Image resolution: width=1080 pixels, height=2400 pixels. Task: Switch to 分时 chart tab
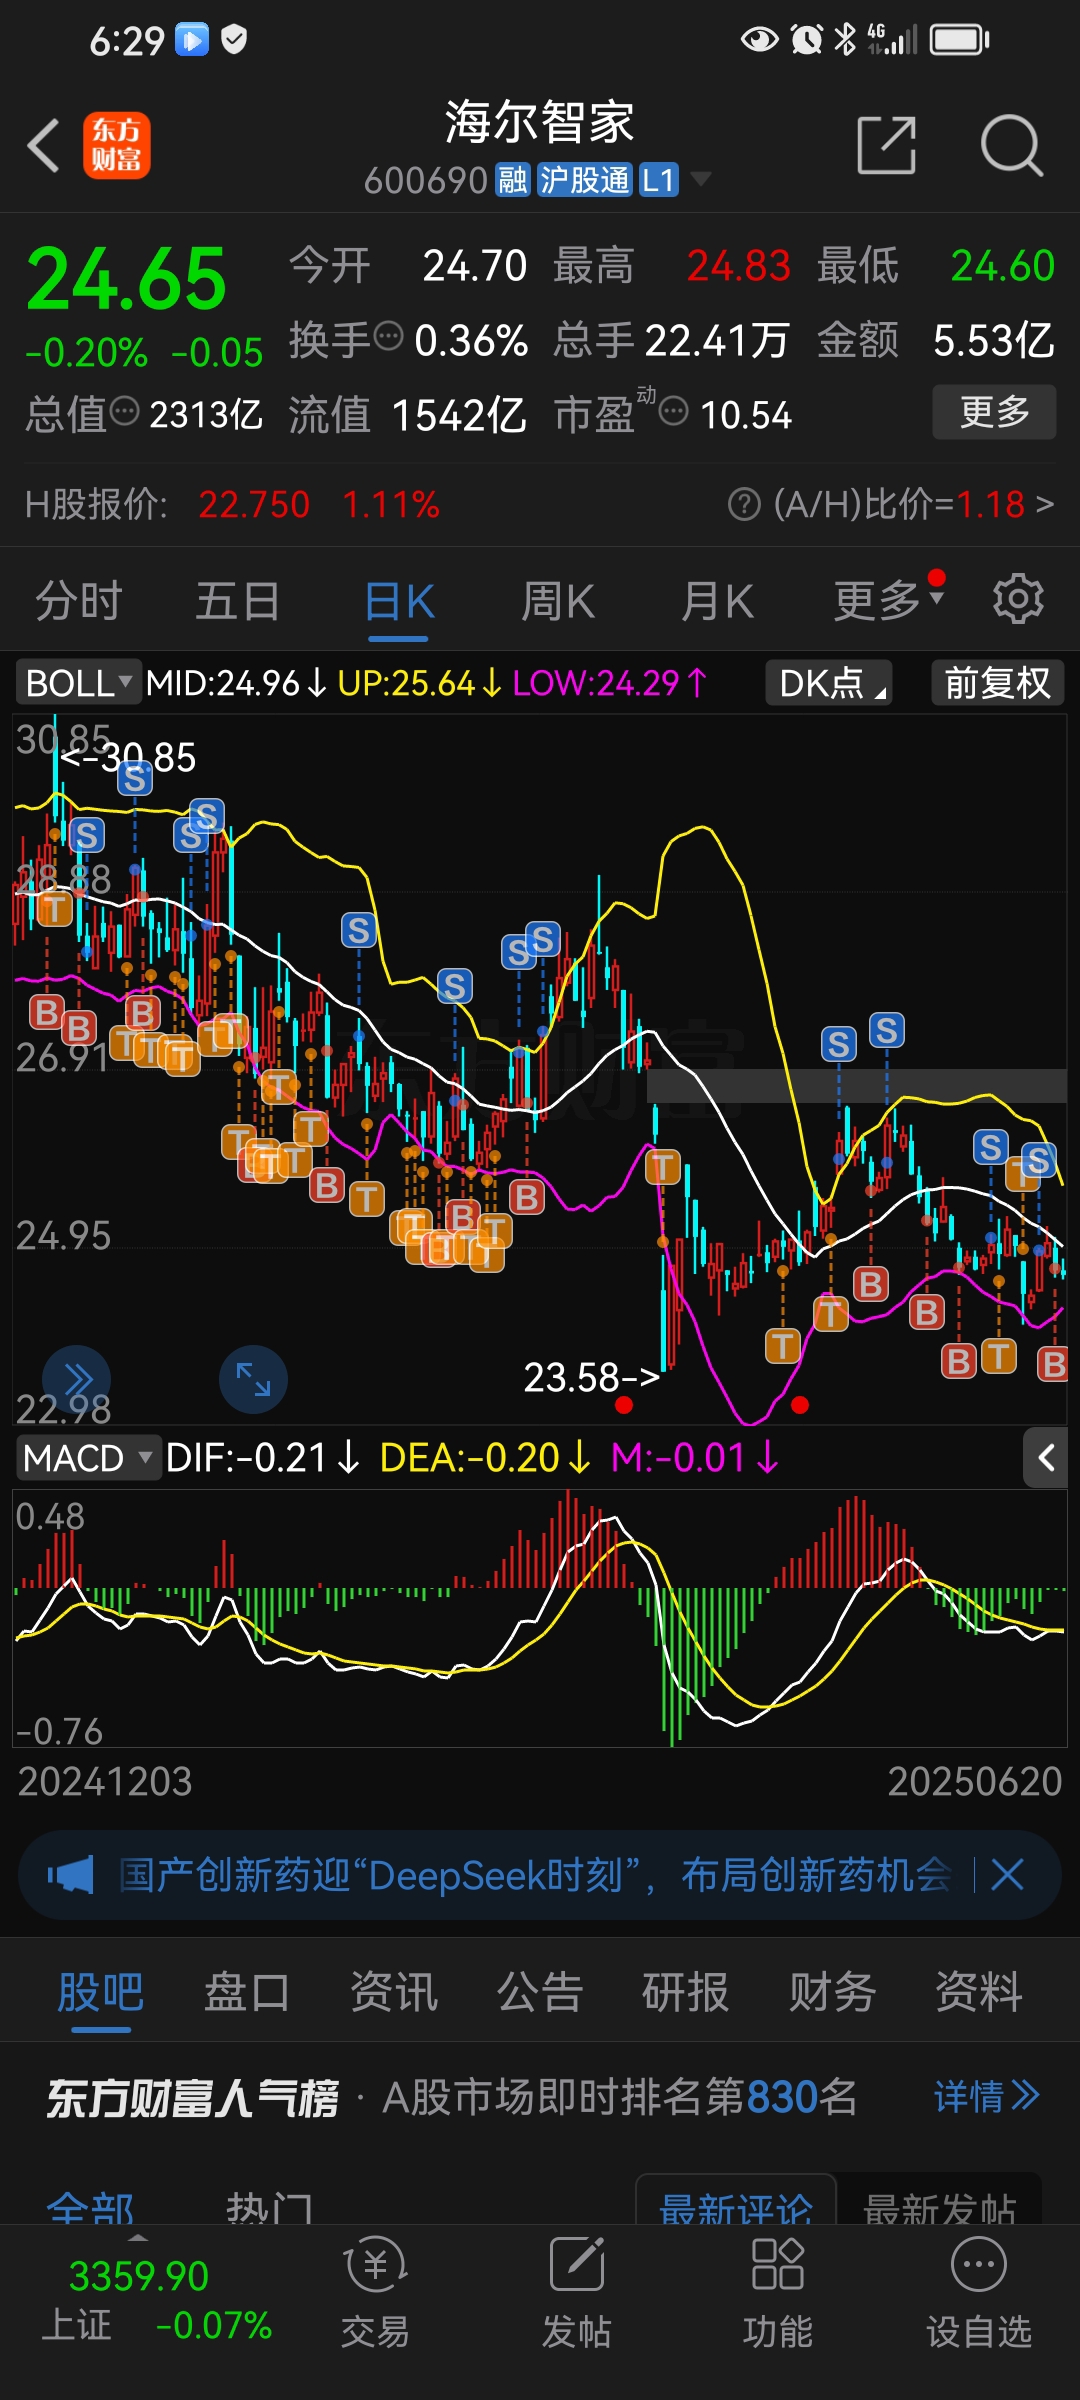[x=78, y=602]
